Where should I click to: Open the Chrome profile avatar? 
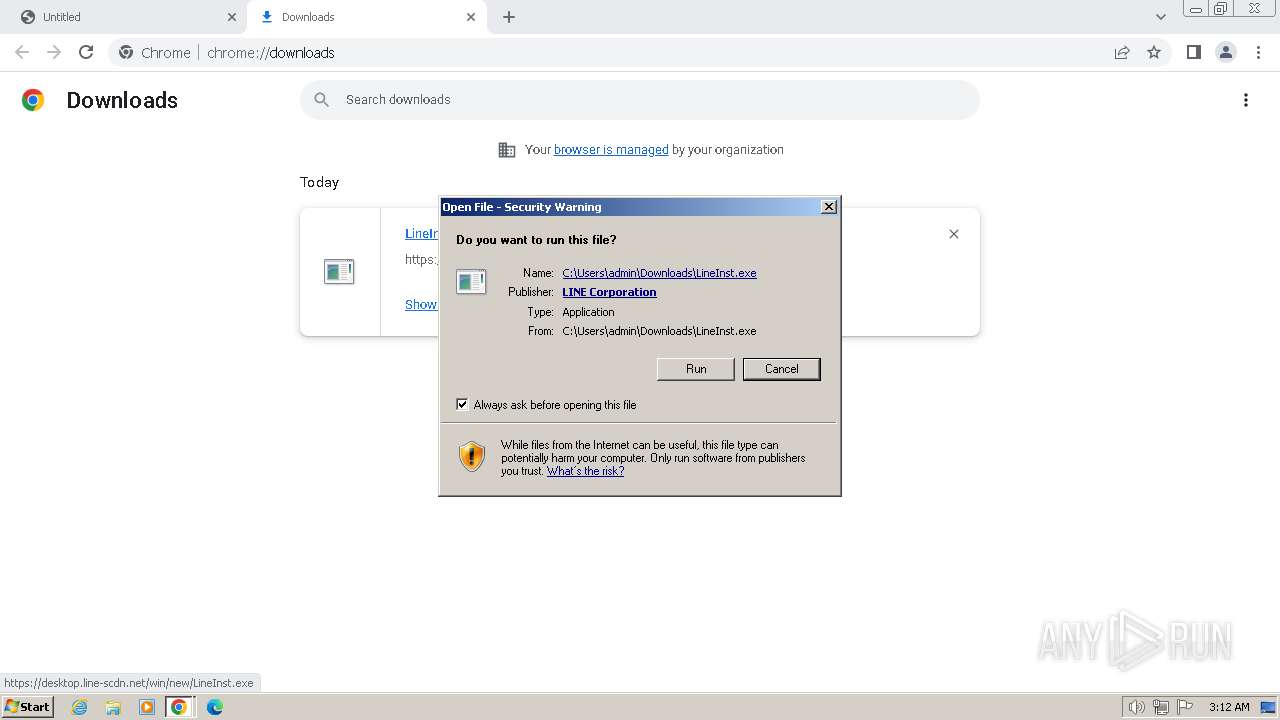coord(1226,52)
